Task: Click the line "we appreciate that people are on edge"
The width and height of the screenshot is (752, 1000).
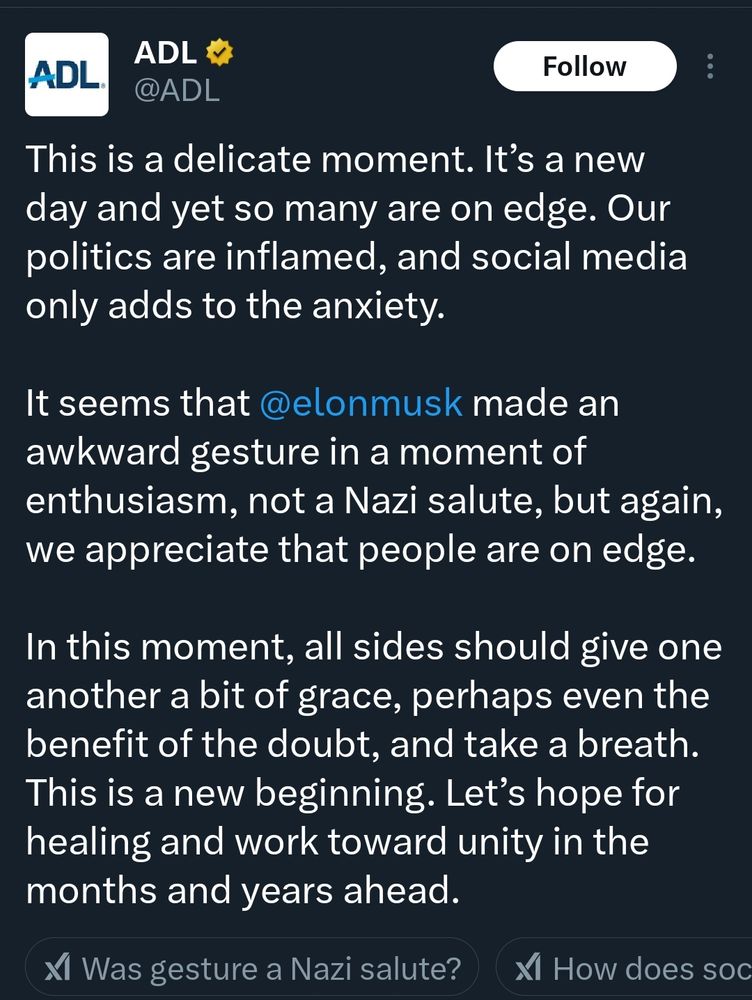Action: 360,549
